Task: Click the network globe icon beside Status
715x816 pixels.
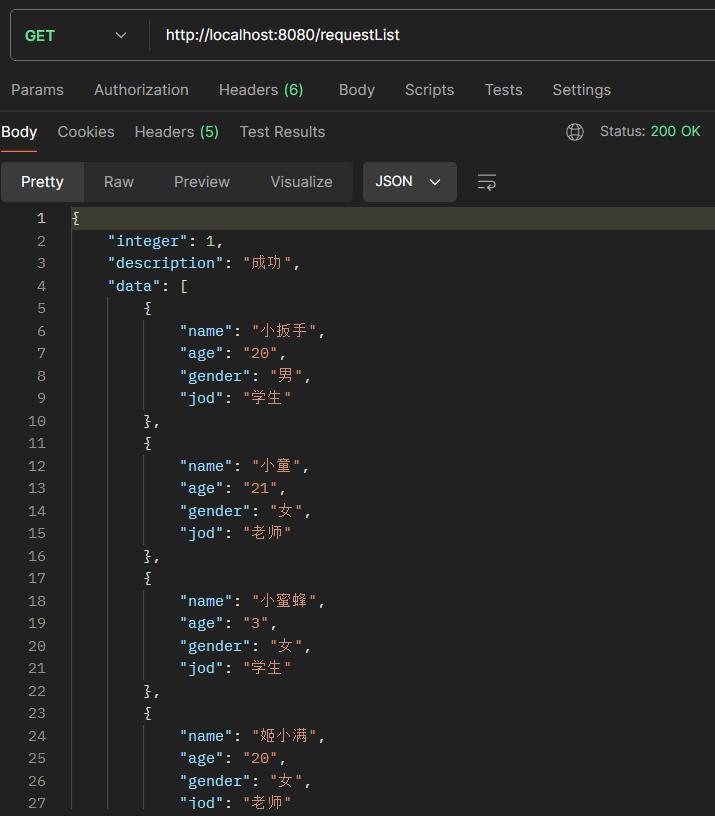Action: tap(575, 132)
